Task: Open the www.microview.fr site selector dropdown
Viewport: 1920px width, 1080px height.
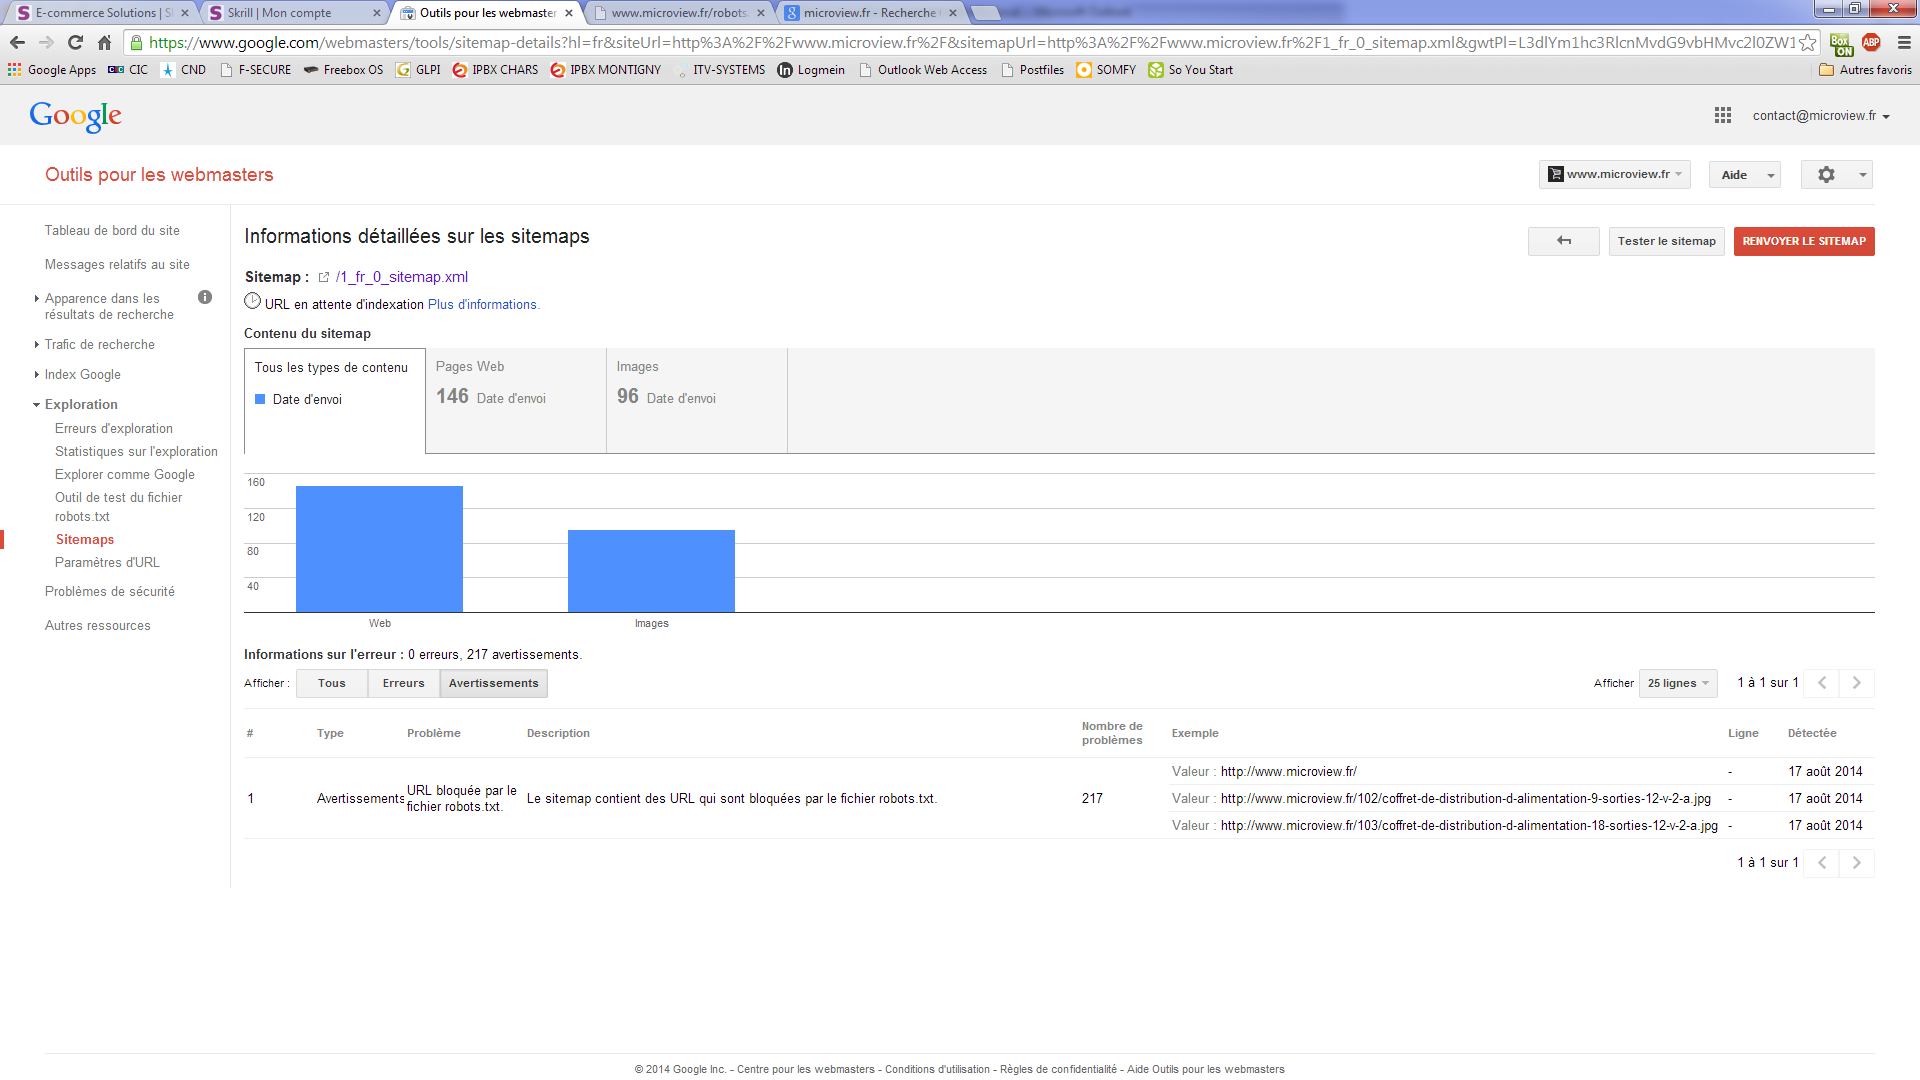Action: pyautogui.click(x=1614, y=175)
